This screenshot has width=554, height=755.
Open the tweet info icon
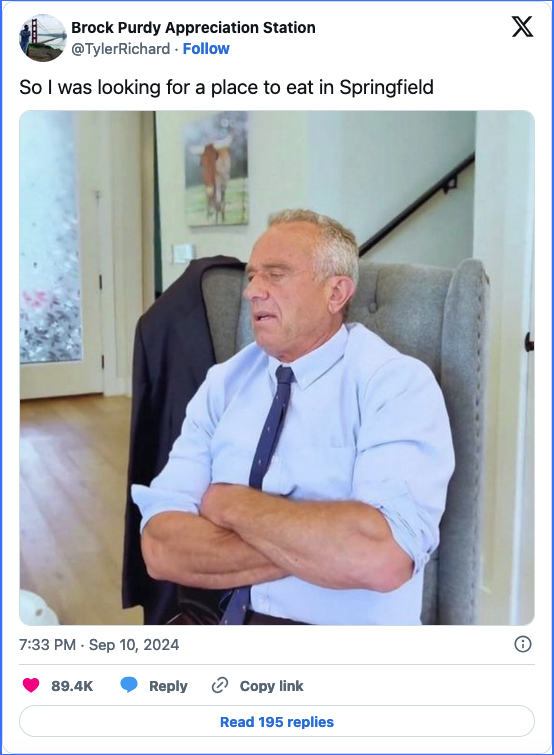[x=523, y=644]
